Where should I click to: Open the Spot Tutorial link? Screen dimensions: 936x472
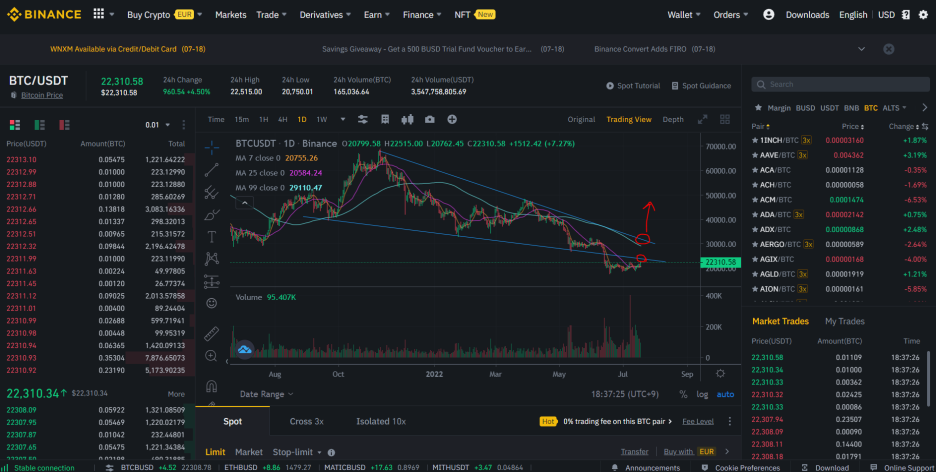coord(633,86)
